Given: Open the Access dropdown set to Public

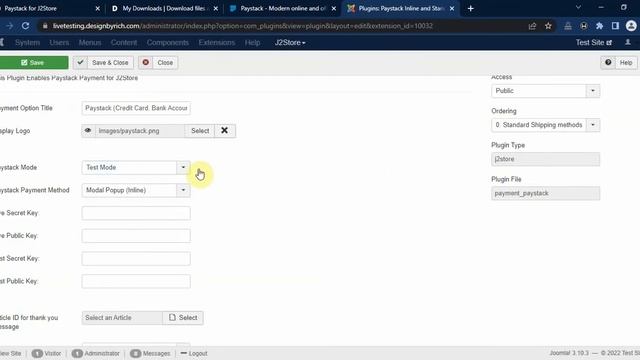Looking at the screenshot, I should [545, 91].
